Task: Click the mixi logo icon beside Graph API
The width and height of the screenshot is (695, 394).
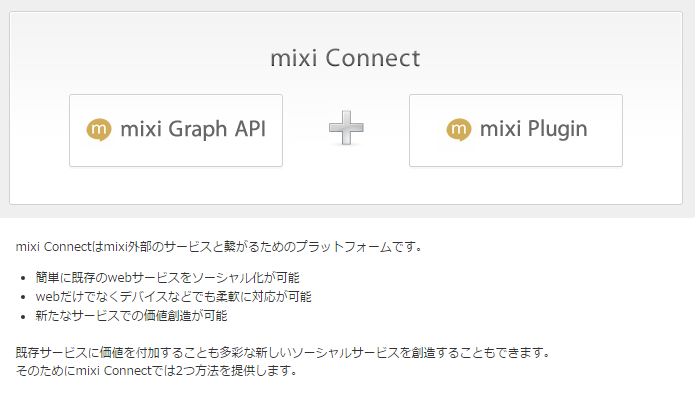Action: (x=99, y=130)
